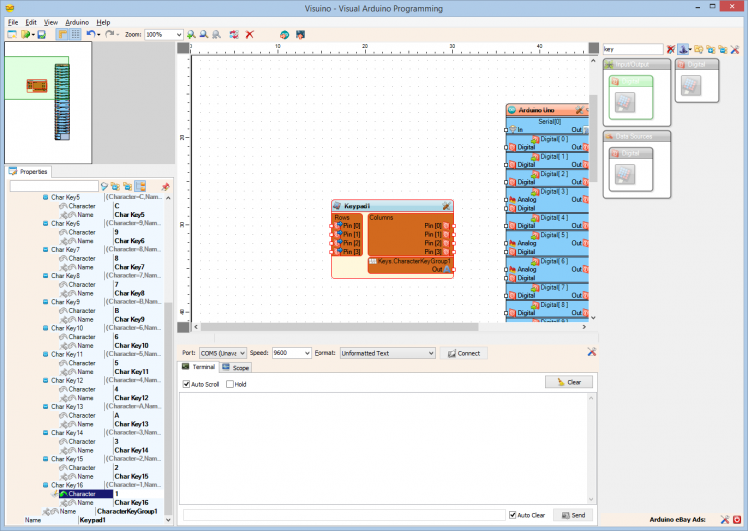The height and width of the screenshot is (531, 748).
Task: Enable the Hold checkbox
Action: tap(230, 384)
